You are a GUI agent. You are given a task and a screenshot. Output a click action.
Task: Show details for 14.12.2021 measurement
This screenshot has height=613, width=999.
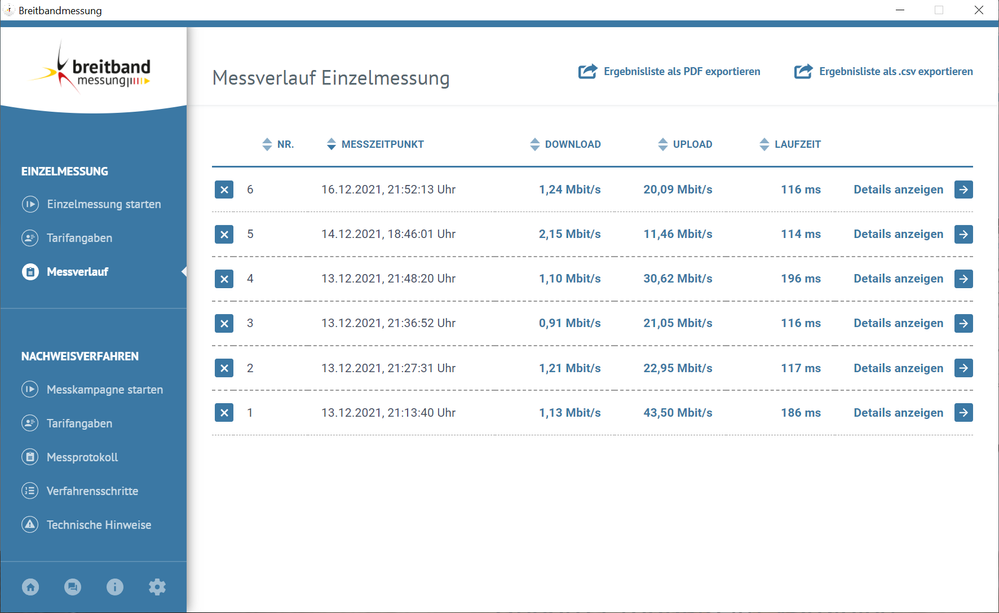[x=898, y=234]
